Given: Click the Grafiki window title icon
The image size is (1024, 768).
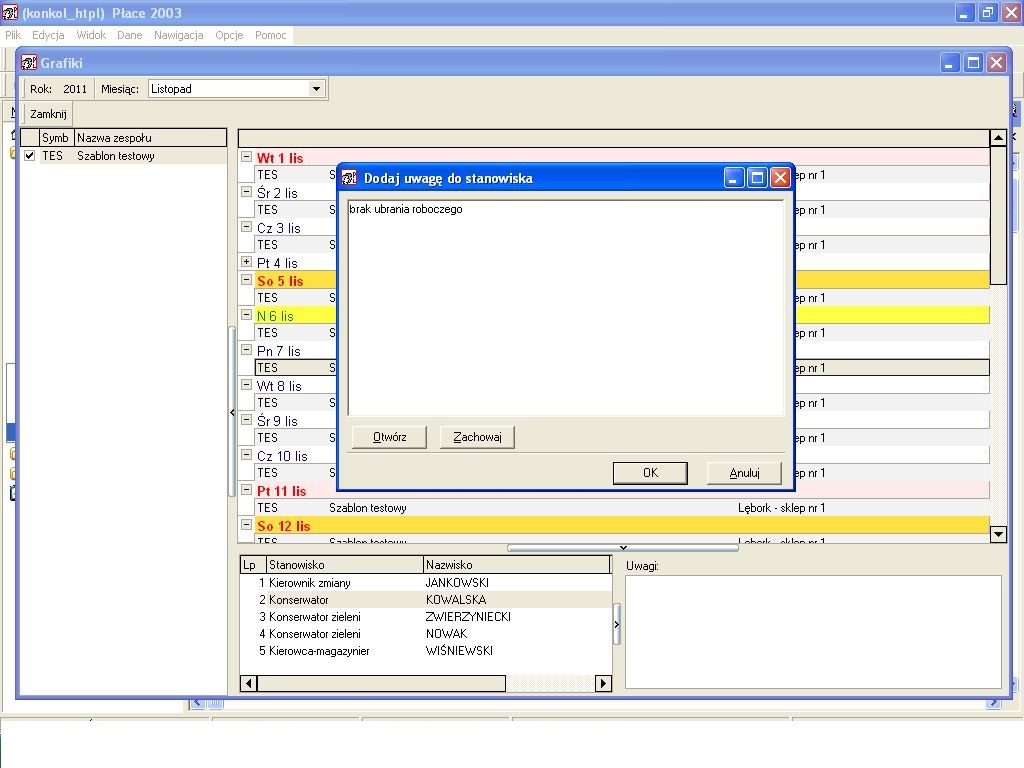Looking at the screenshot, I should [29, 63].
